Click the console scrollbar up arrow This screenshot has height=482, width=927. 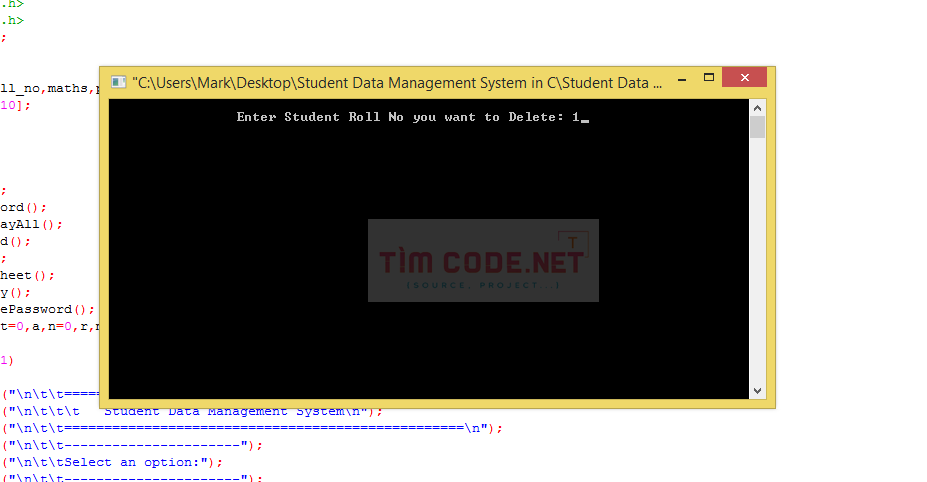(757, 108)
